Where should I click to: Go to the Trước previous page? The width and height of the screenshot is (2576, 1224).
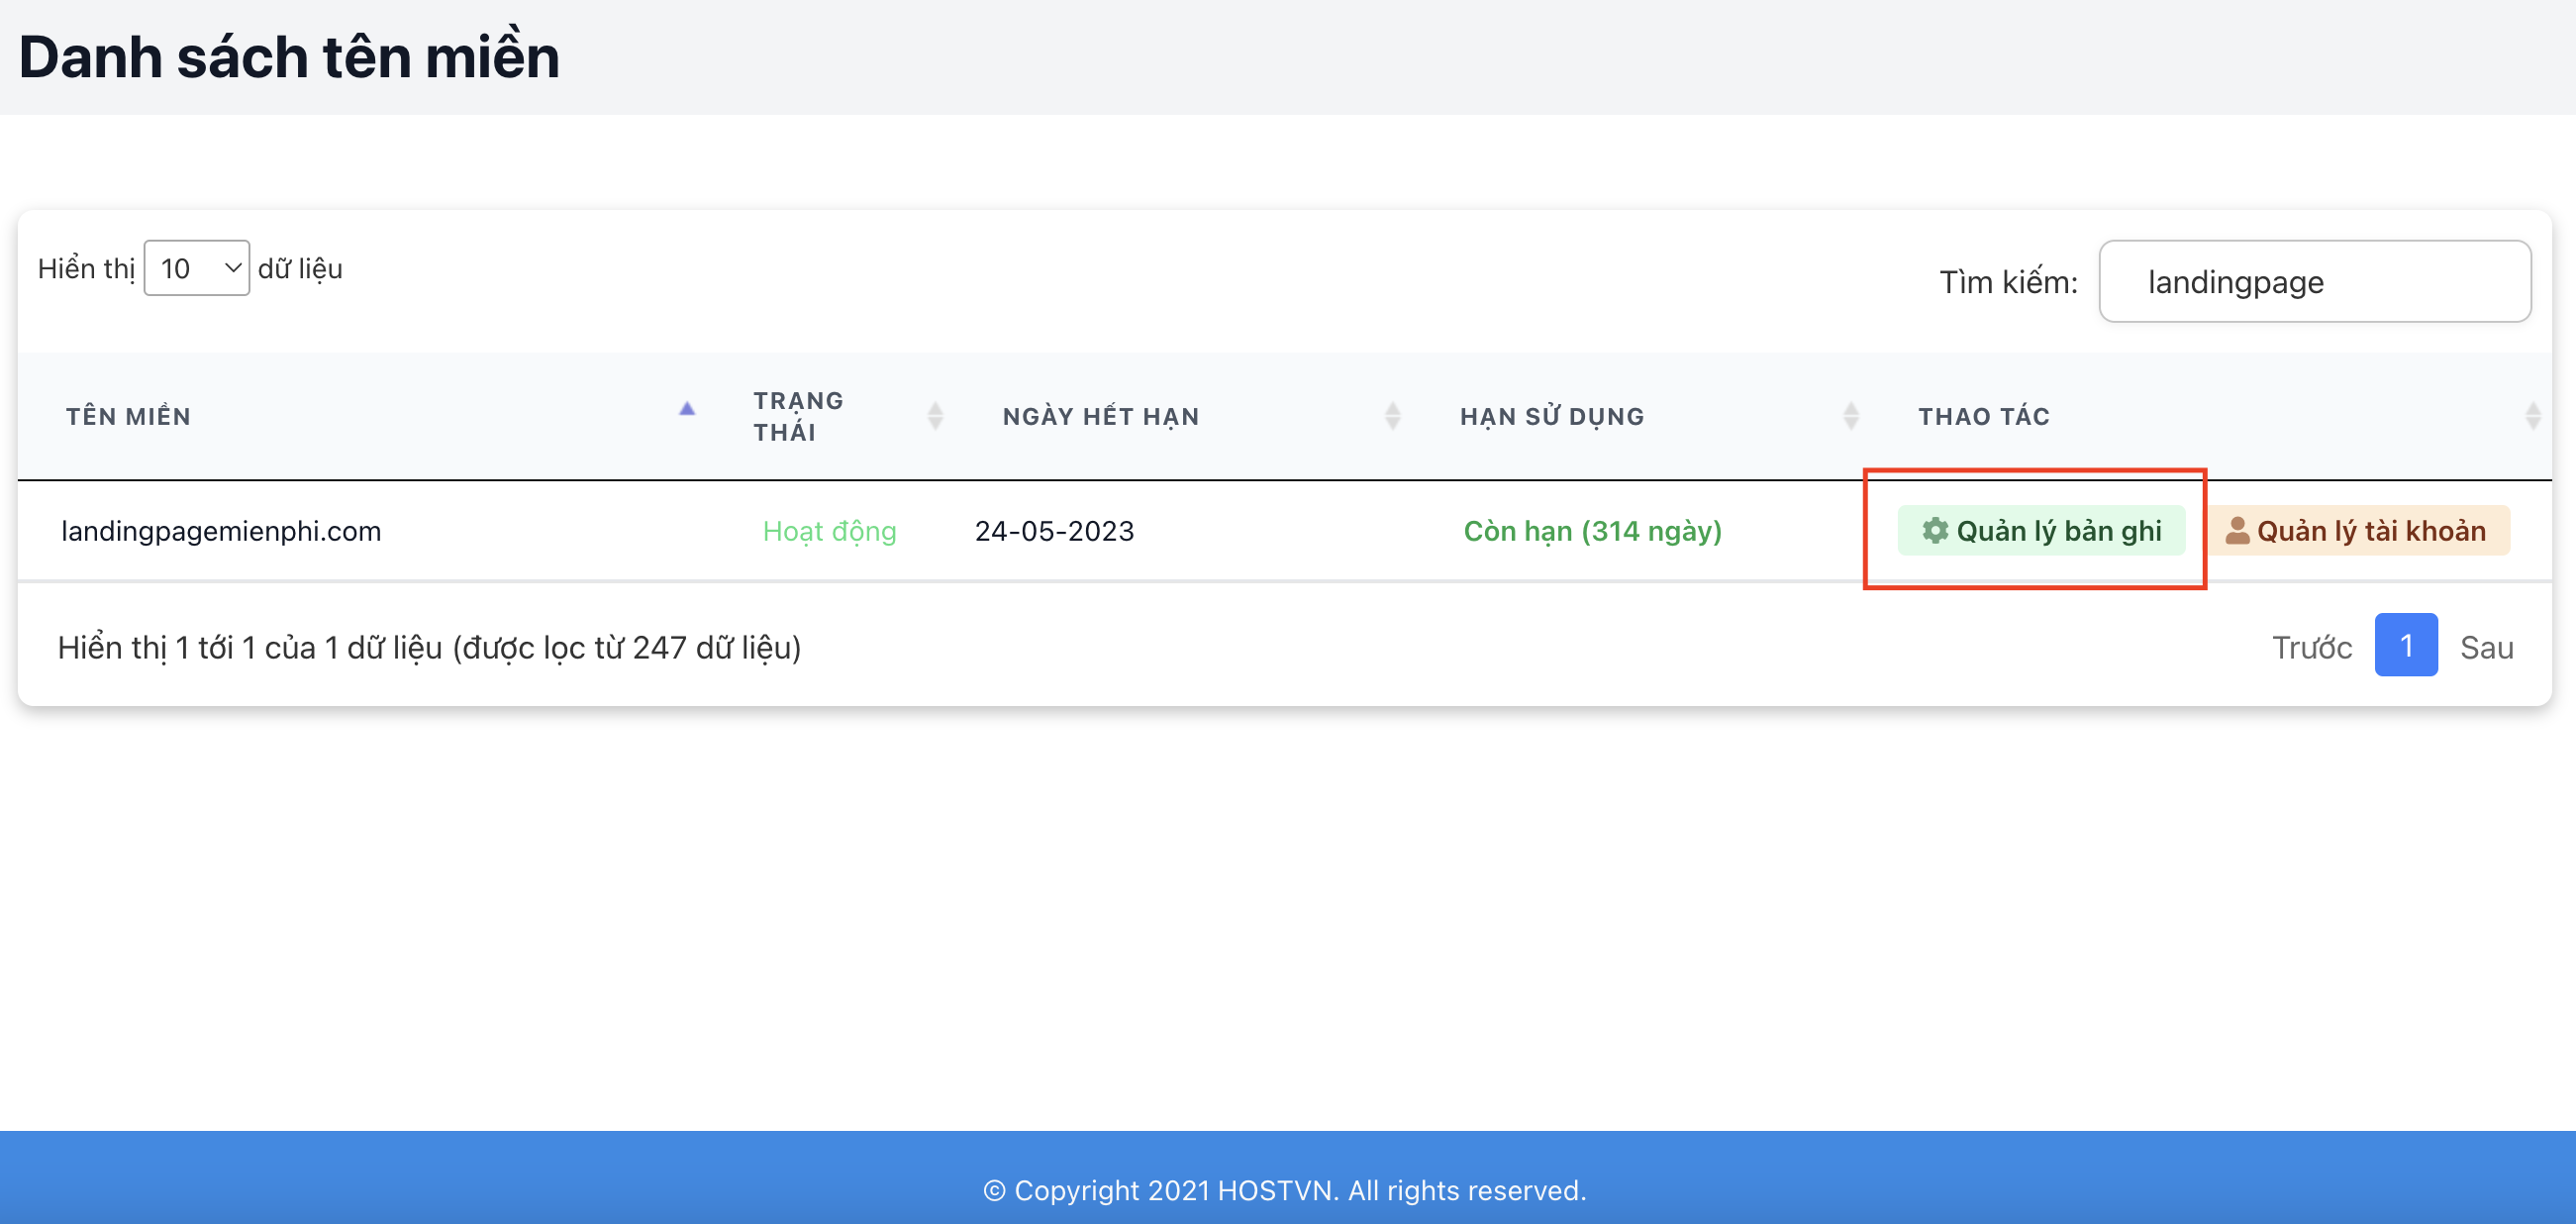click(x=2311, y=646)
